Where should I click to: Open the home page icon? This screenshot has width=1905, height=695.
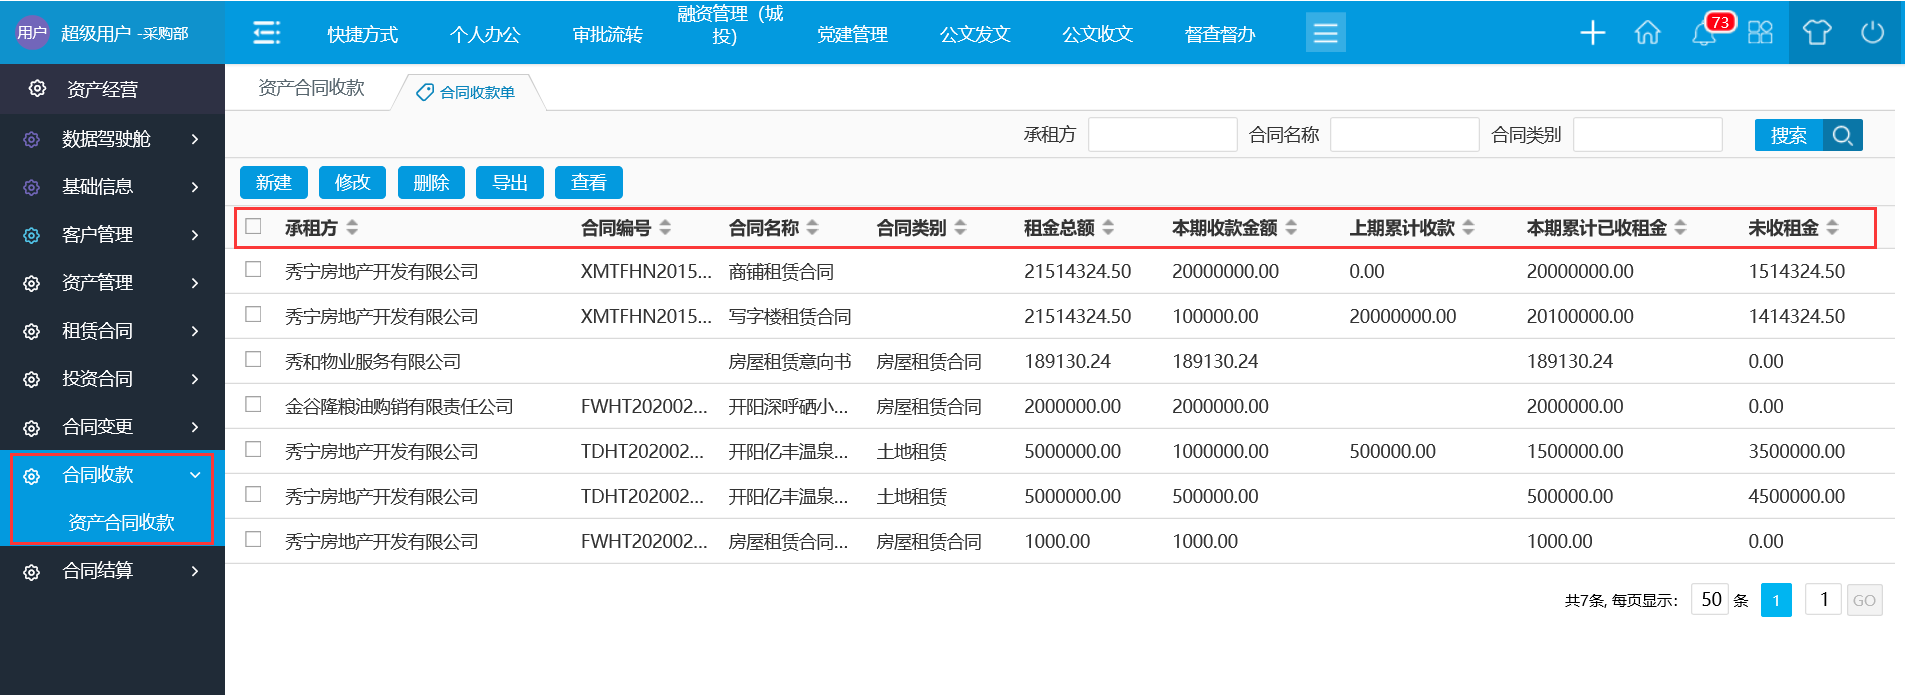click(x=1647, y=33)
